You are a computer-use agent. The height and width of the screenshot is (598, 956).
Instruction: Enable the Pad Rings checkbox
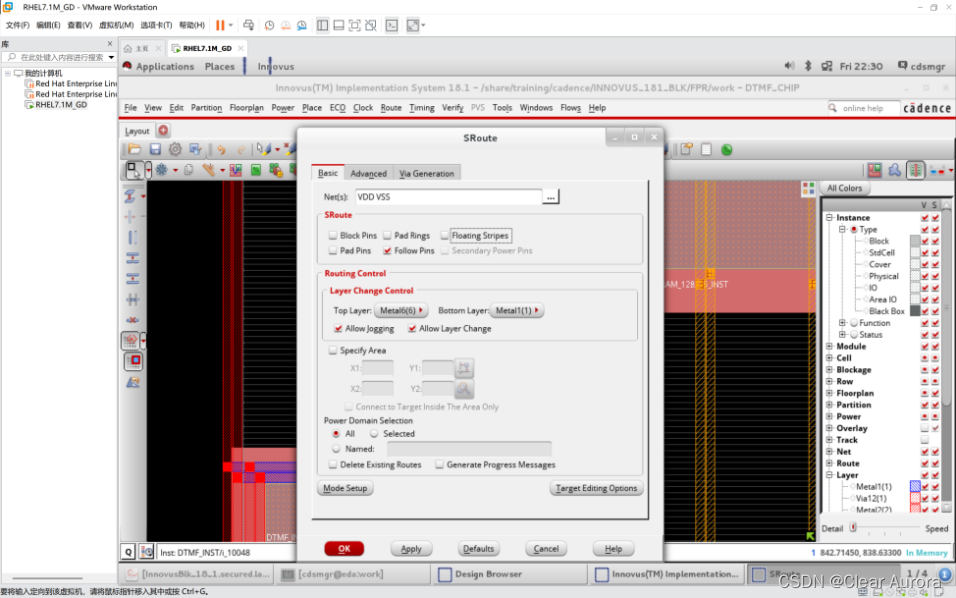pos(387,235)
